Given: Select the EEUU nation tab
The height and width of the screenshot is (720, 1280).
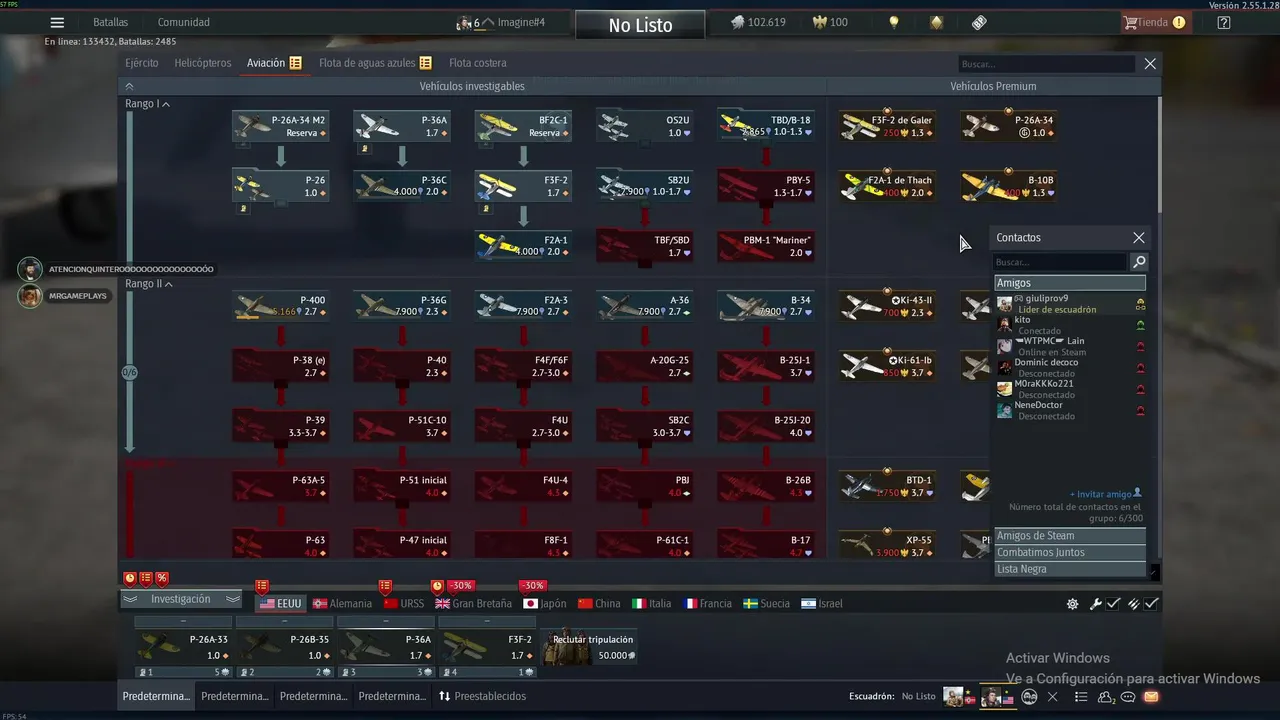Looking at the screenshot, I should click(280, 604).
